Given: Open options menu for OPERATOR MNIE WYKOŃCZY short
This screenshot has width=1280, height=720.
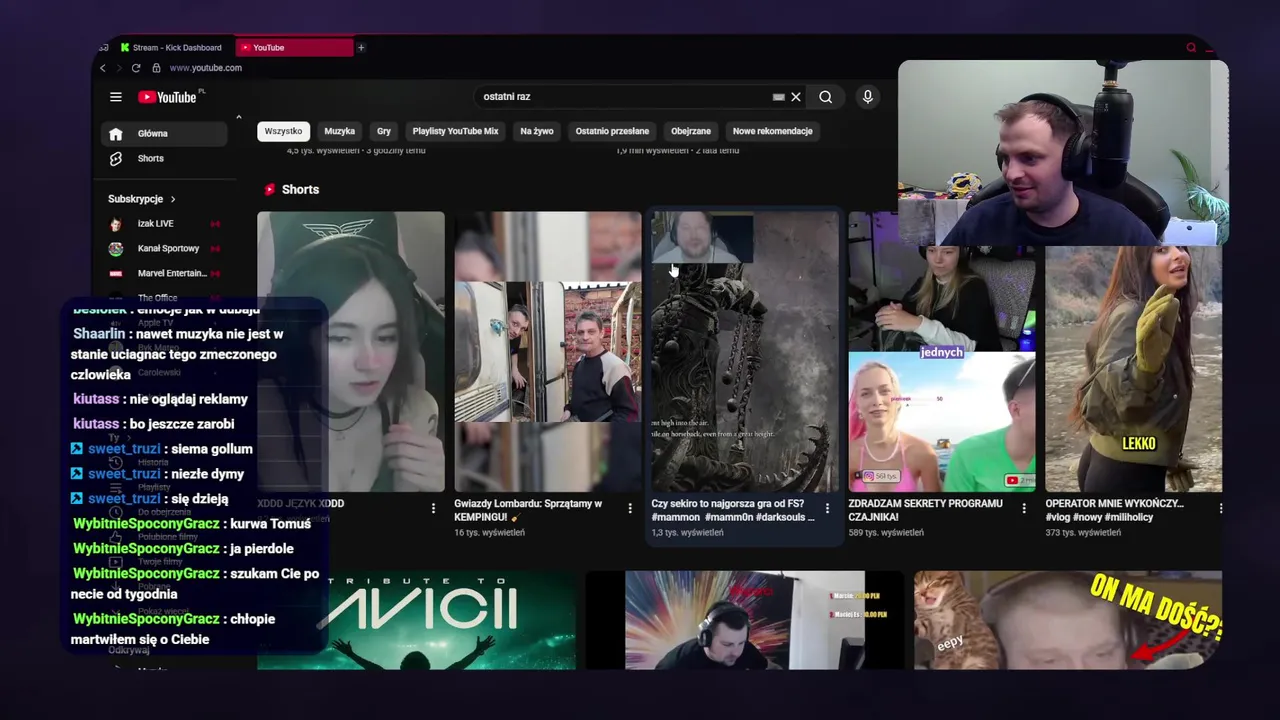Looking at the screenshot, I should coord(1220,508).
